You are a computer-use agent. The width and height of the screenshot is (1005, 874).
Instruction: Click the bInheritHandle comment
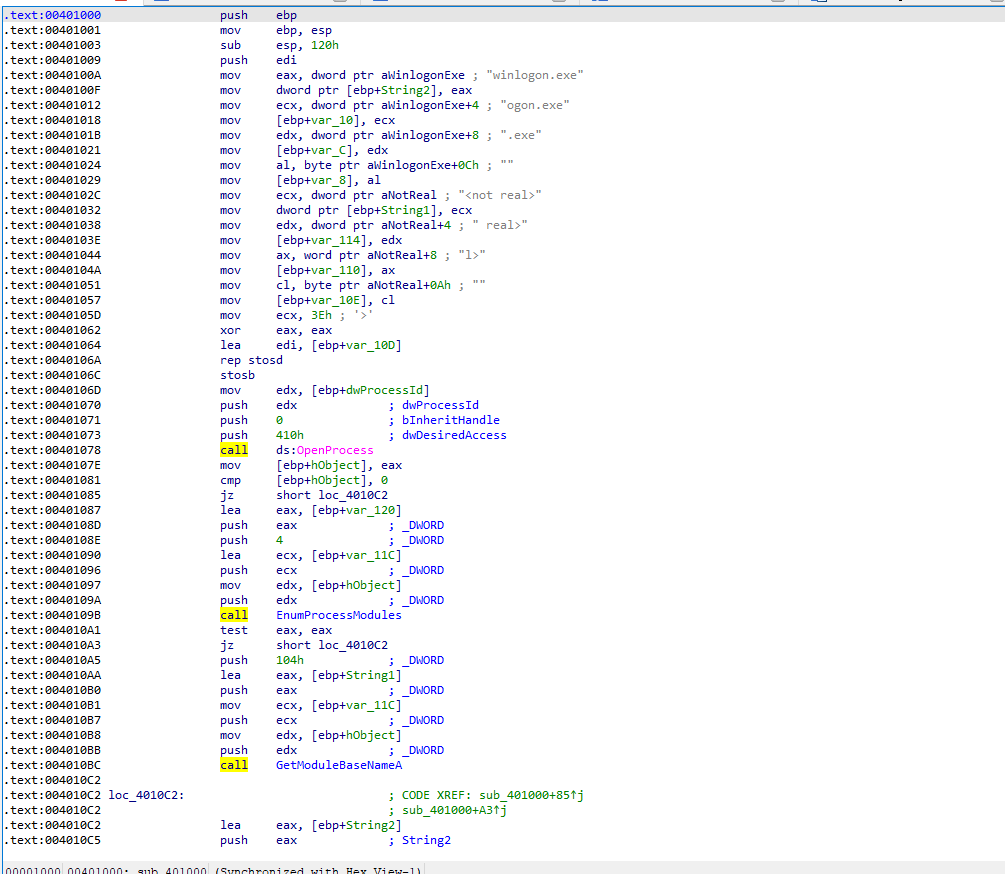pyautogui.click(x=451, y=420)
